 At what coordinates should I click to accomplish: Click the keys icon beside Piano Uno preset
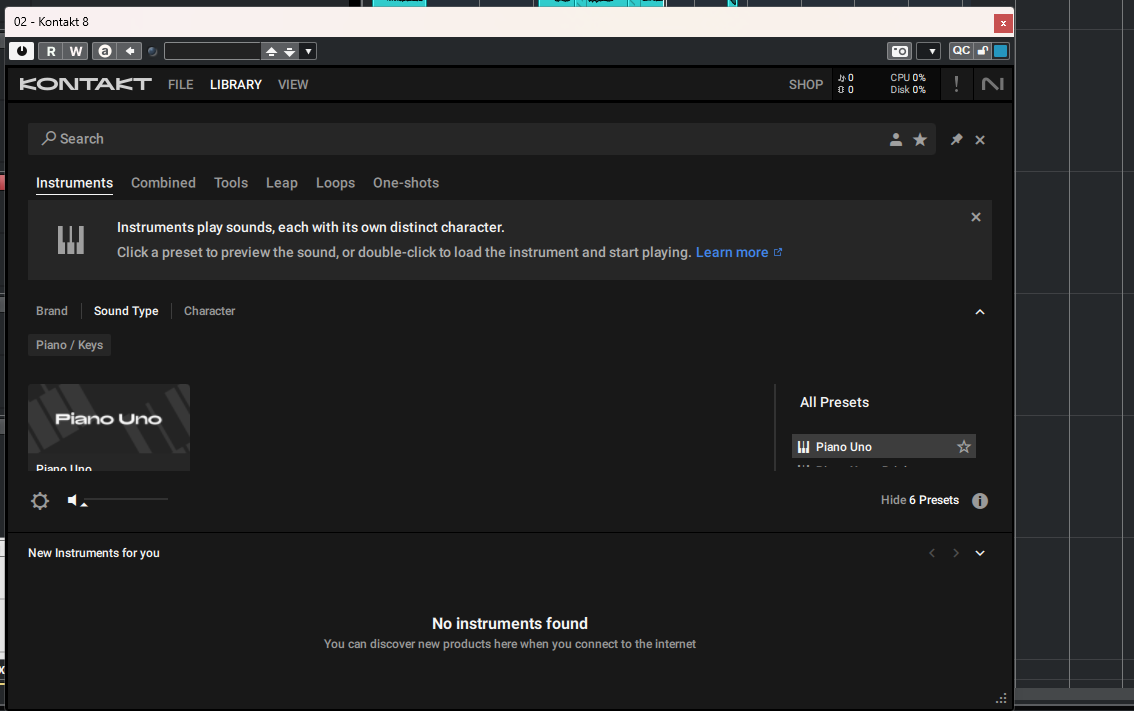coord(803,447)
